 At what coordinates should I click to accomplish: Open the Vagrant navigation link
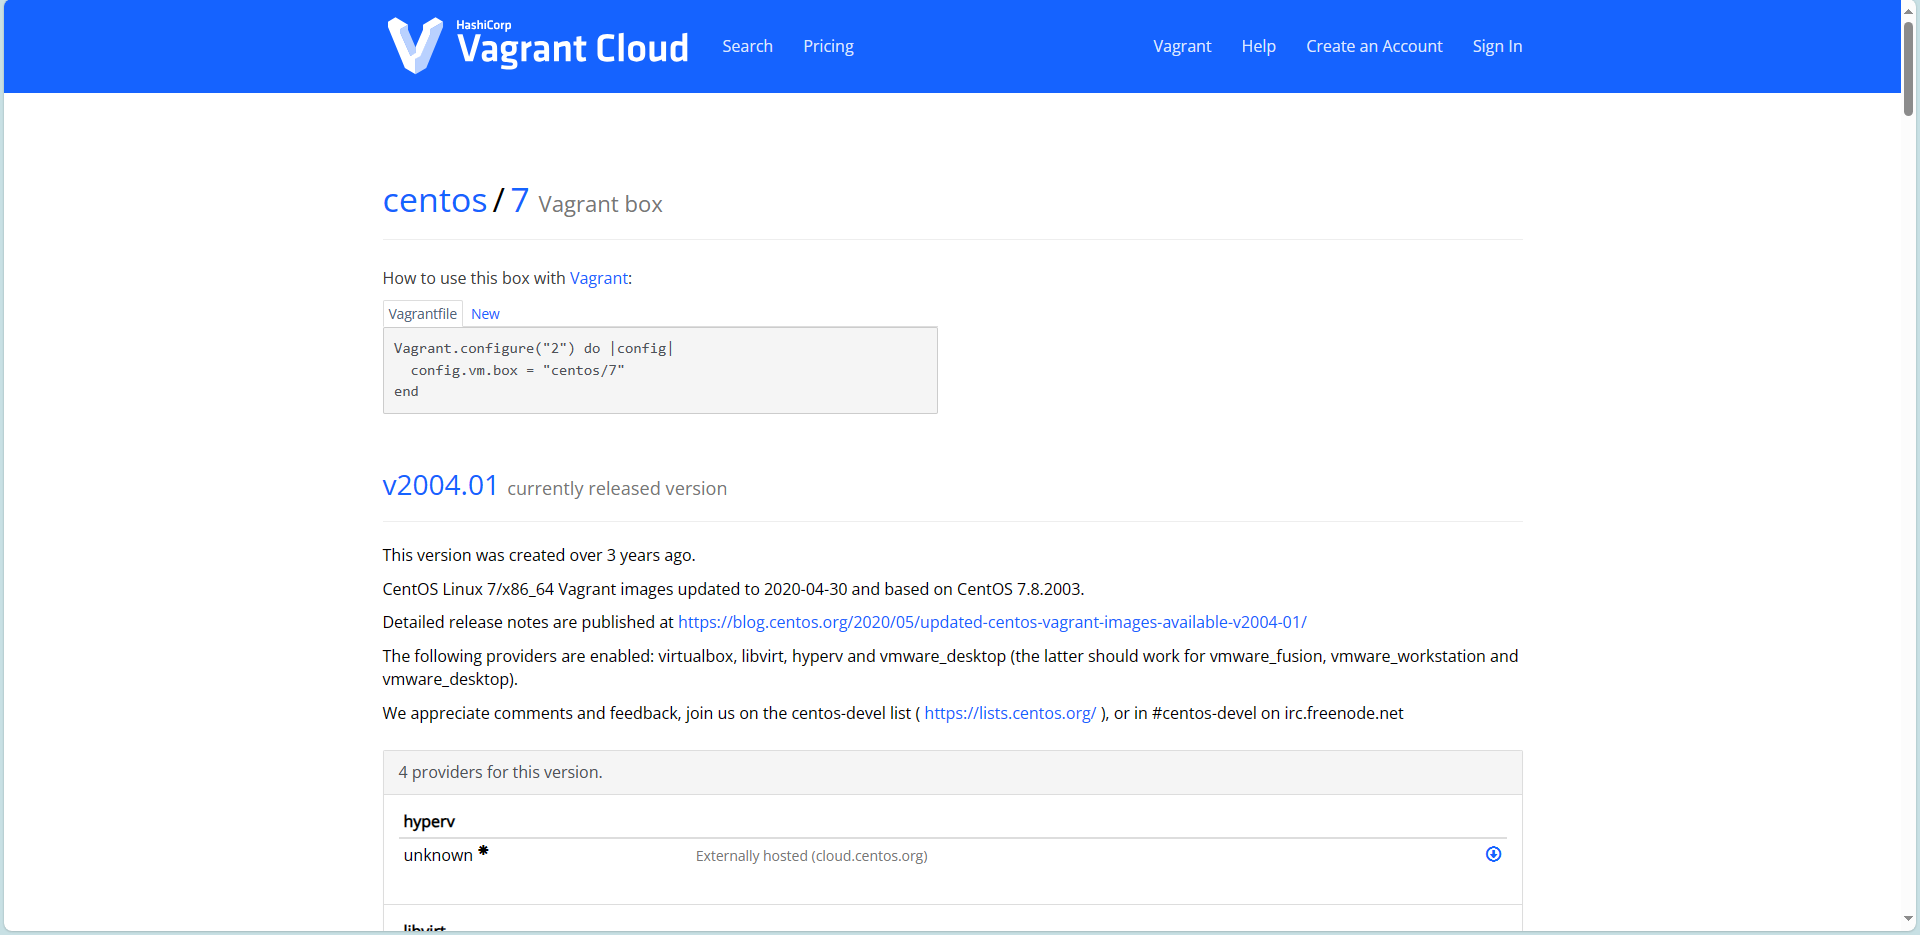point(1182,46)
